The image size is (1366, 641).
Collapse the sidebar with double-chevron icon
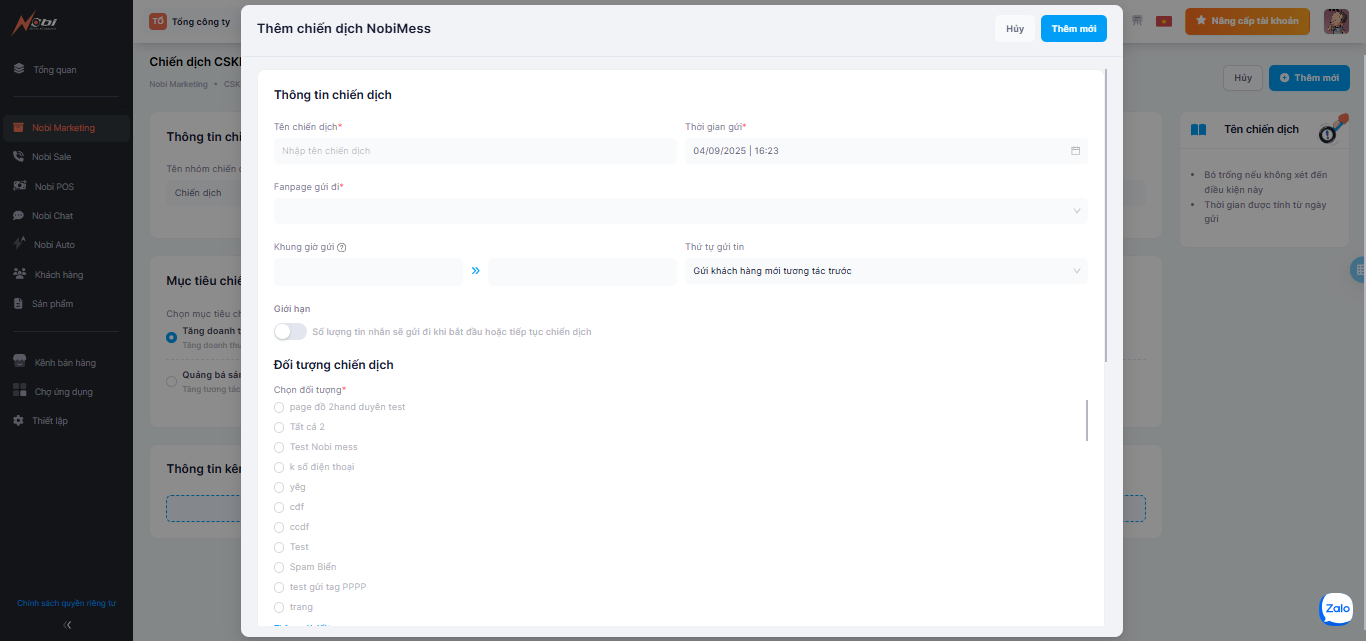(67, 625)
